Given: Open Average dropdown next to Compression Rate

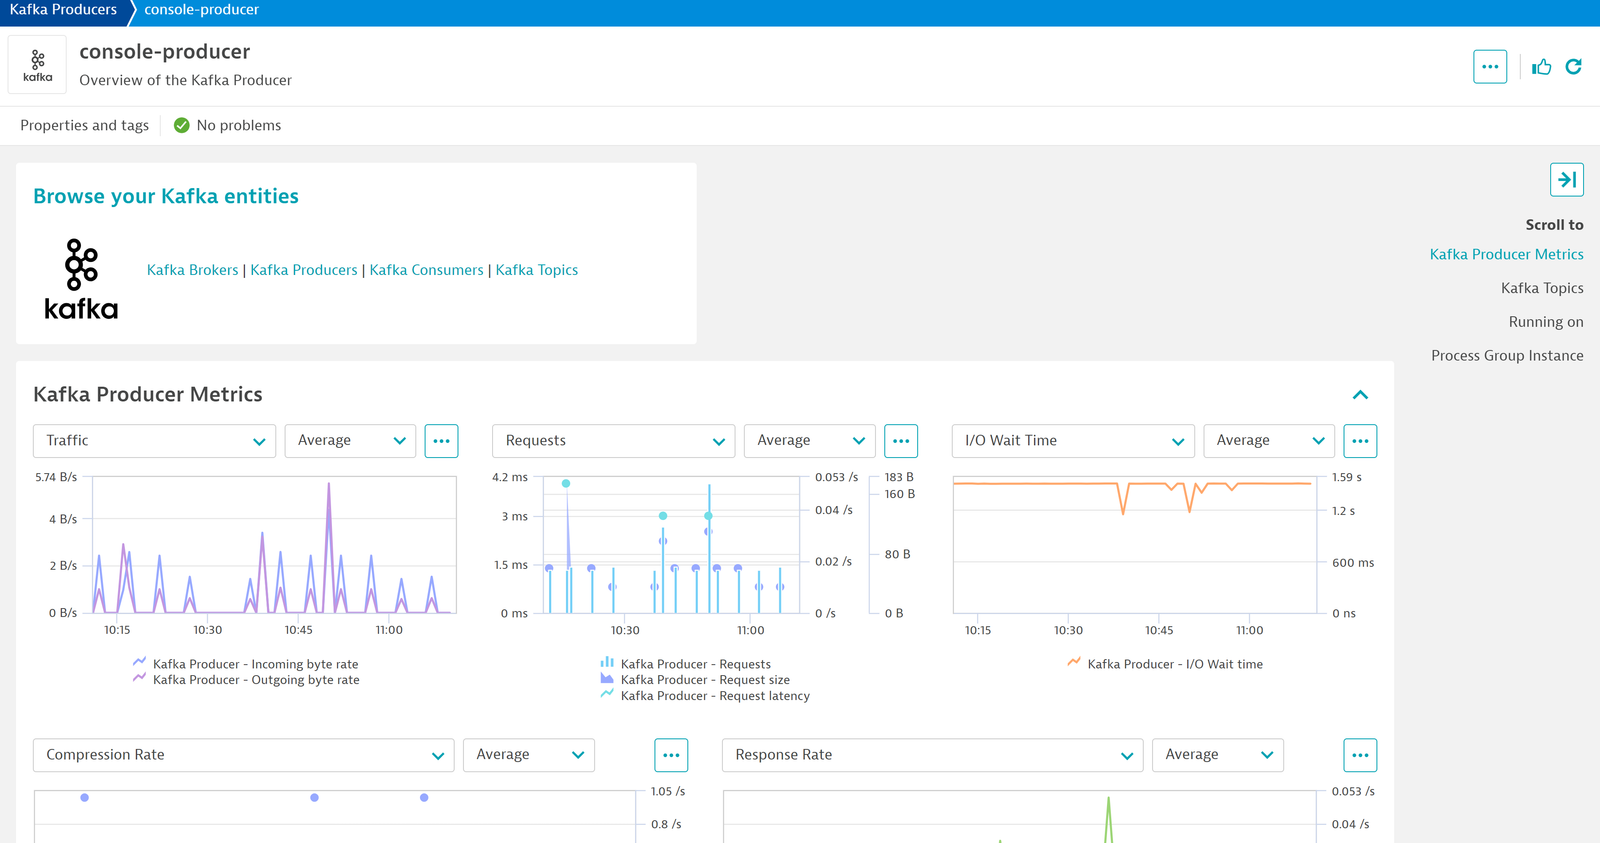Looking at the screenshot, I should click(x=529, y=755).
